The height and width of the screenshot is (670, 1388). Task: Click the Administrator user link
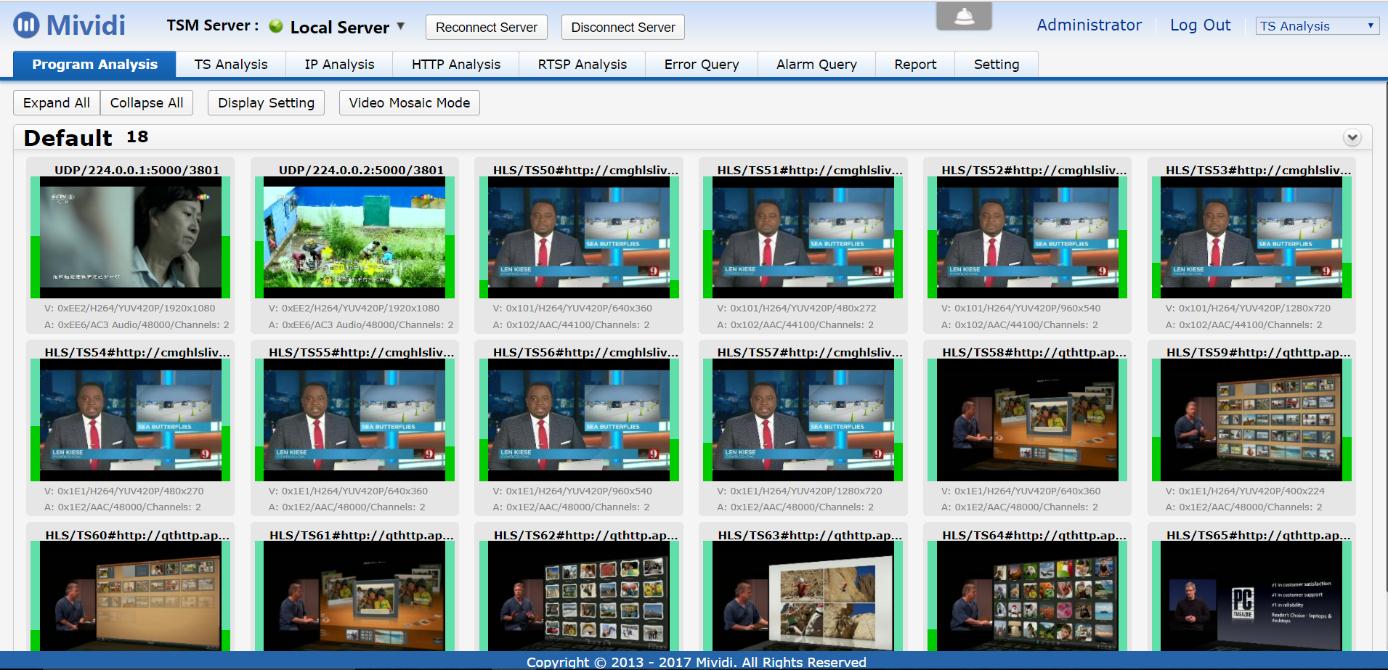1089,25
